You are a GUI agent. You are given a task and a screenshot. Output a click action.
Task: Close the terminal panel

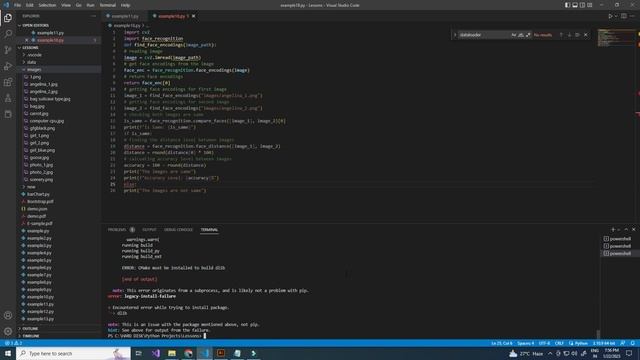pos(633,230)
